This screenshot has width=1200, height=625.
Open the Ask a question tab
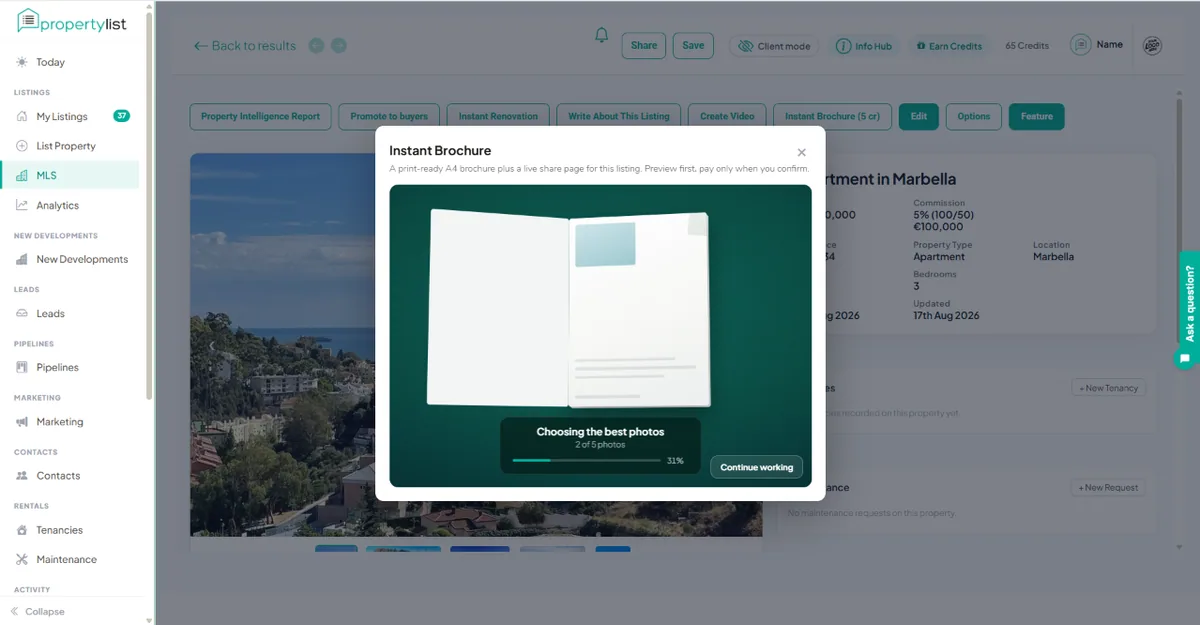1189,303
